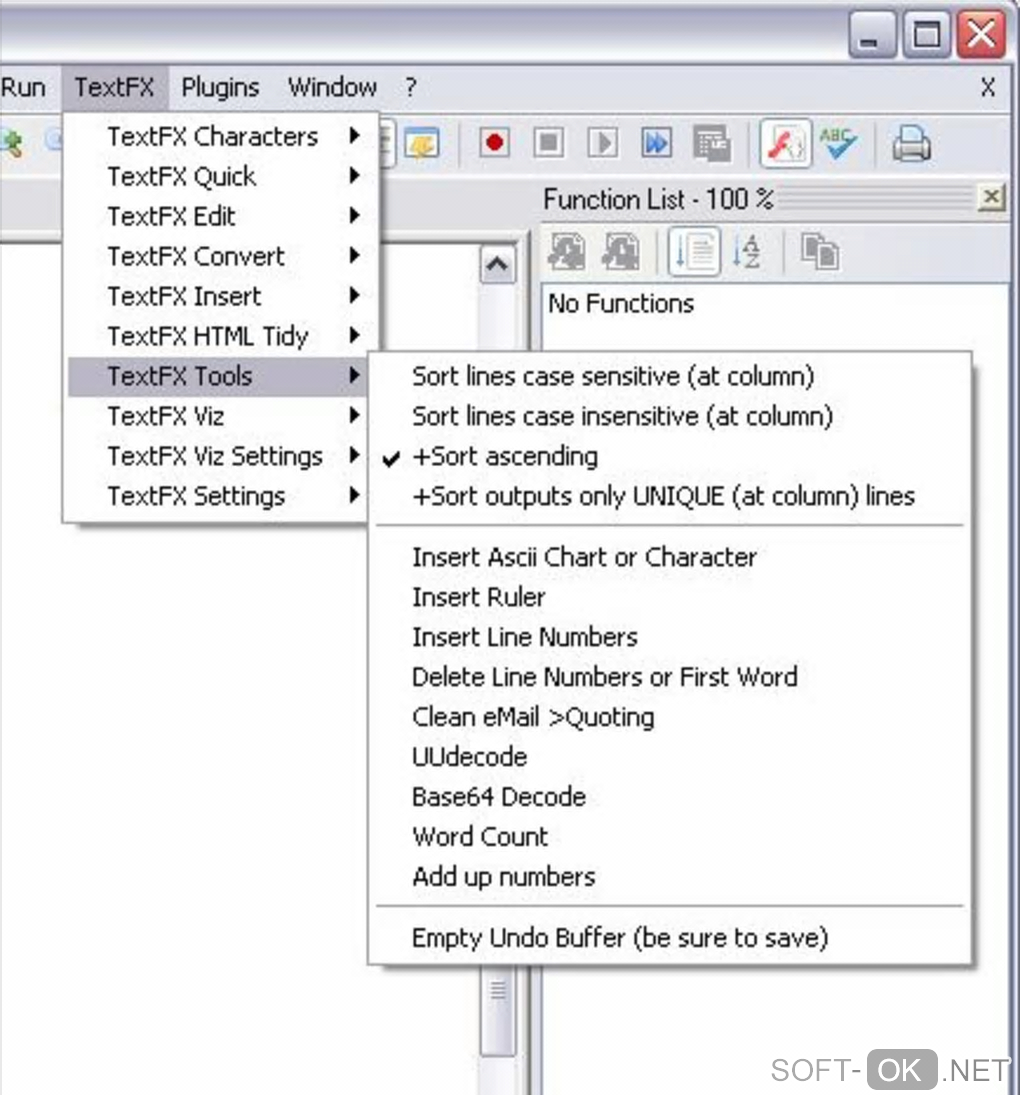This screenshot has height=1095, width=1020.
Task: Choose Sort lines case sensitive (at column)
Action: tap(670, 377)
